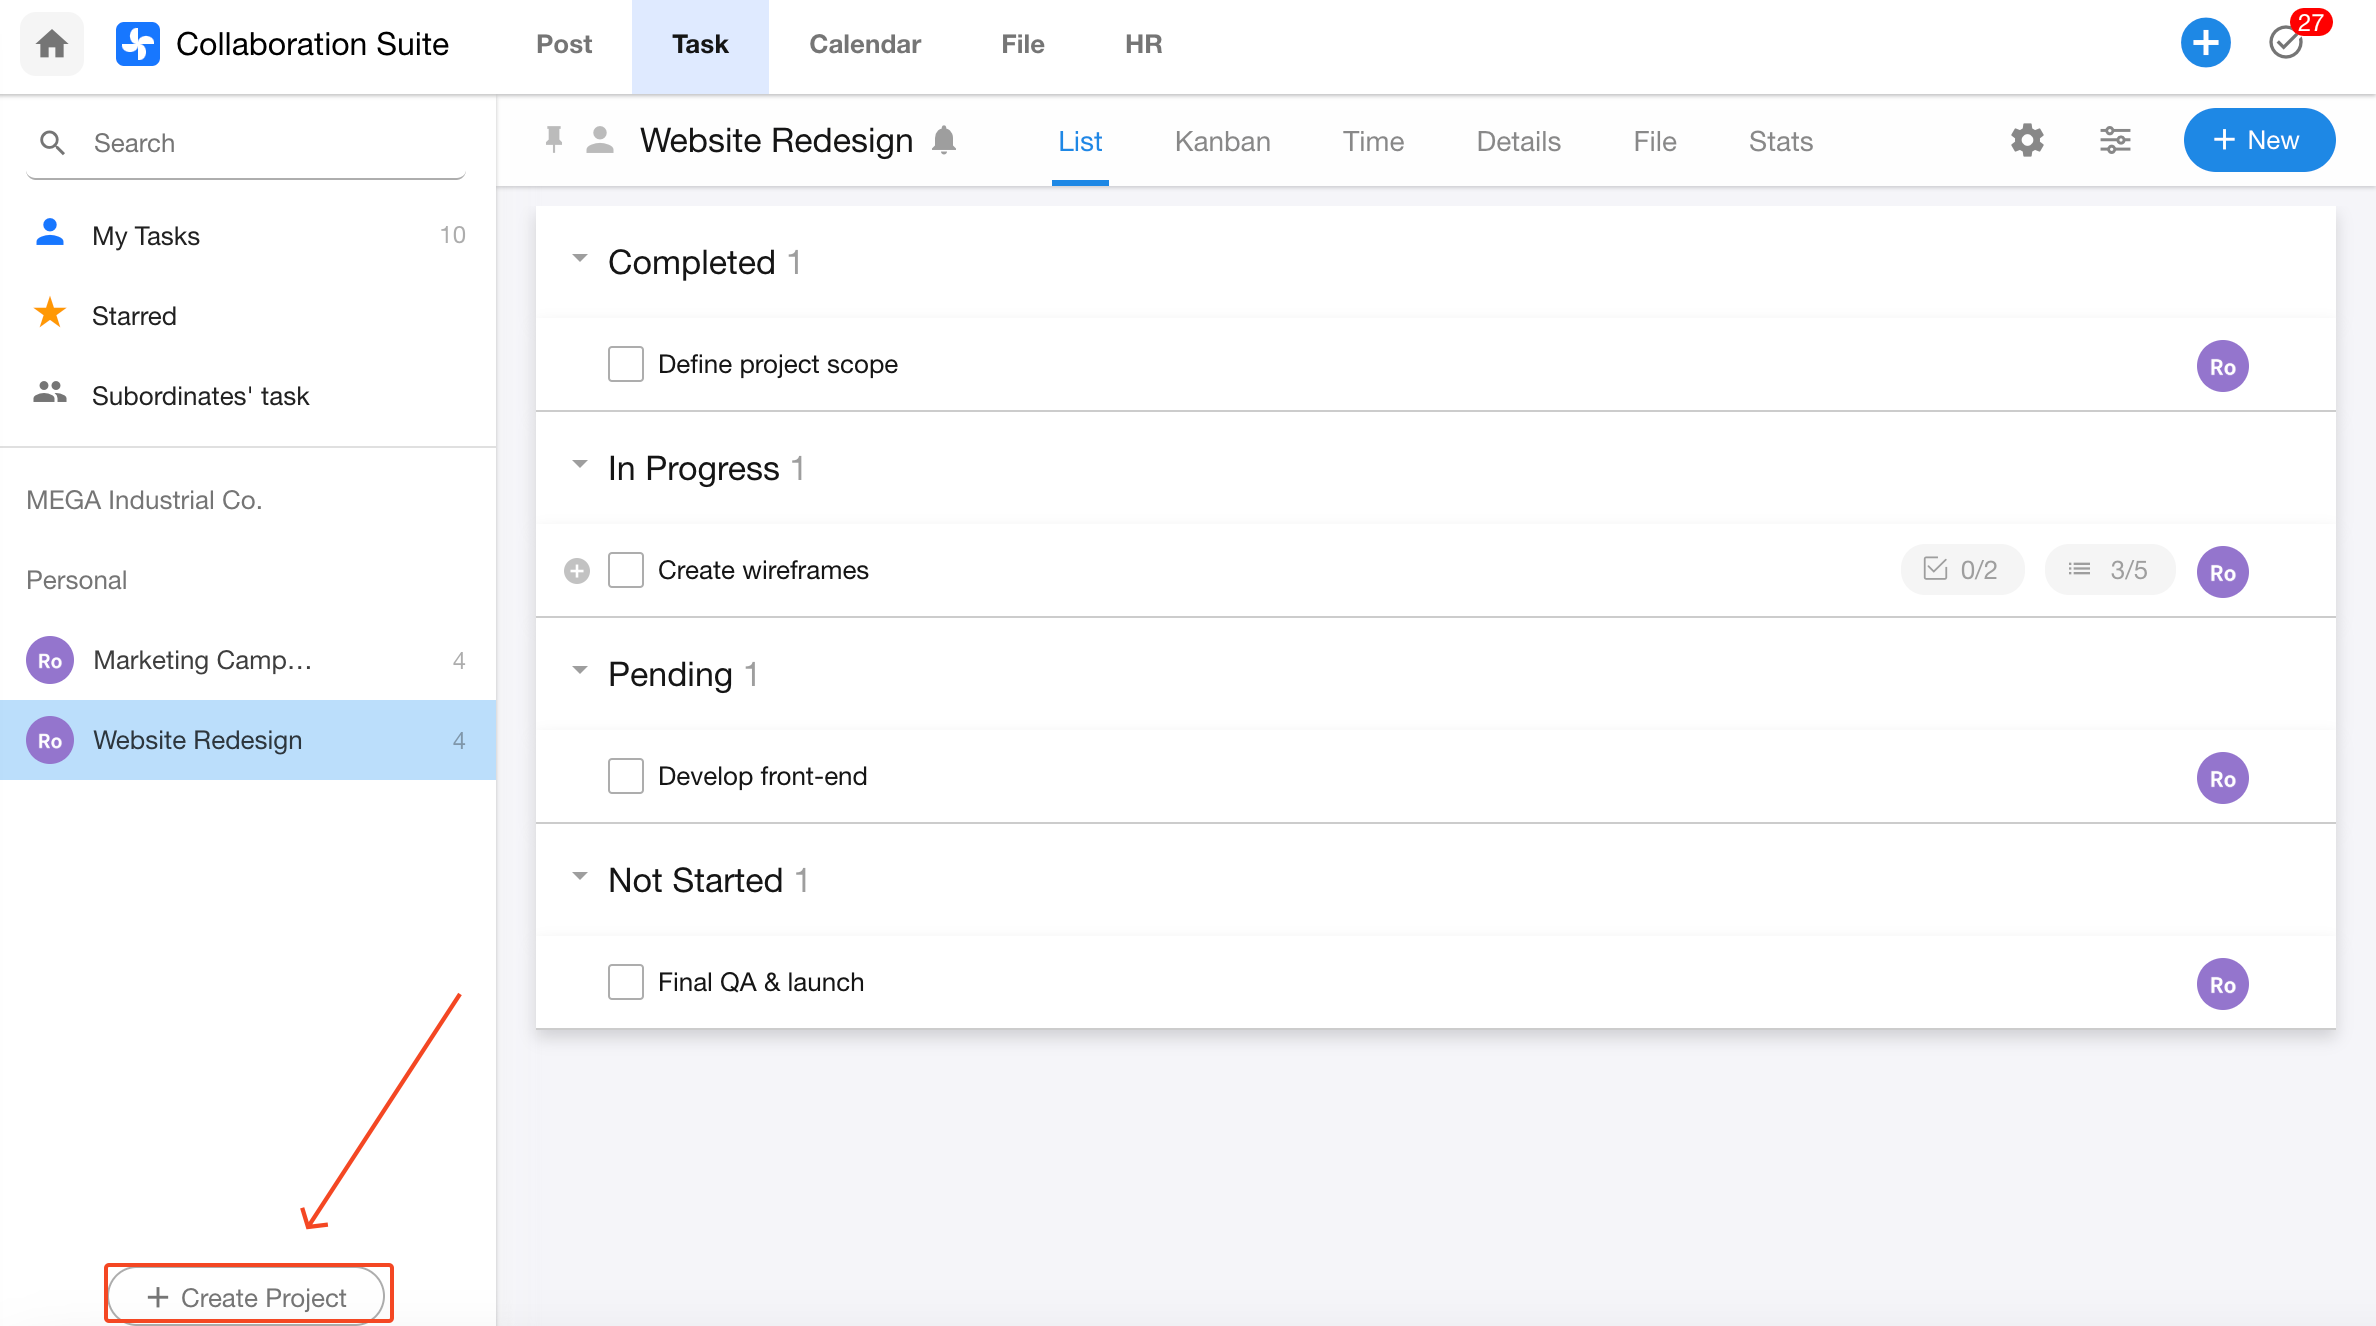Screen dimensions: 2376x1326
Task: Collapse the Not Started section
Action: tap(580, 877)
